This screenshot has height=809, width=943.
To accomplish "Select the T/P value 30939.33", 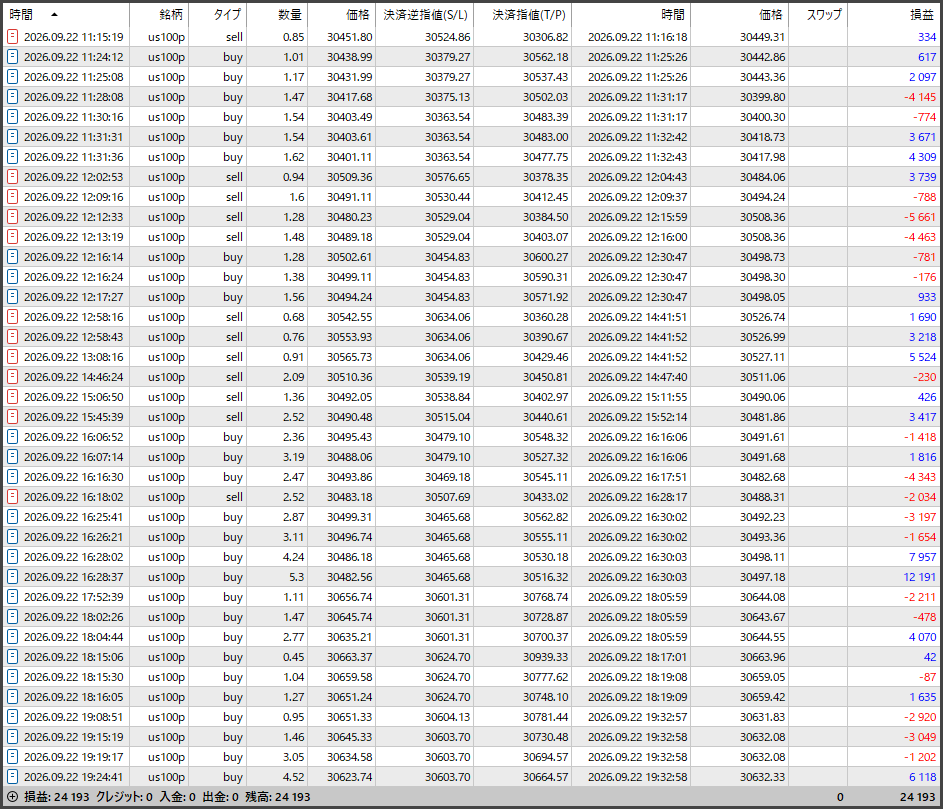I will (x=545, y=657).
